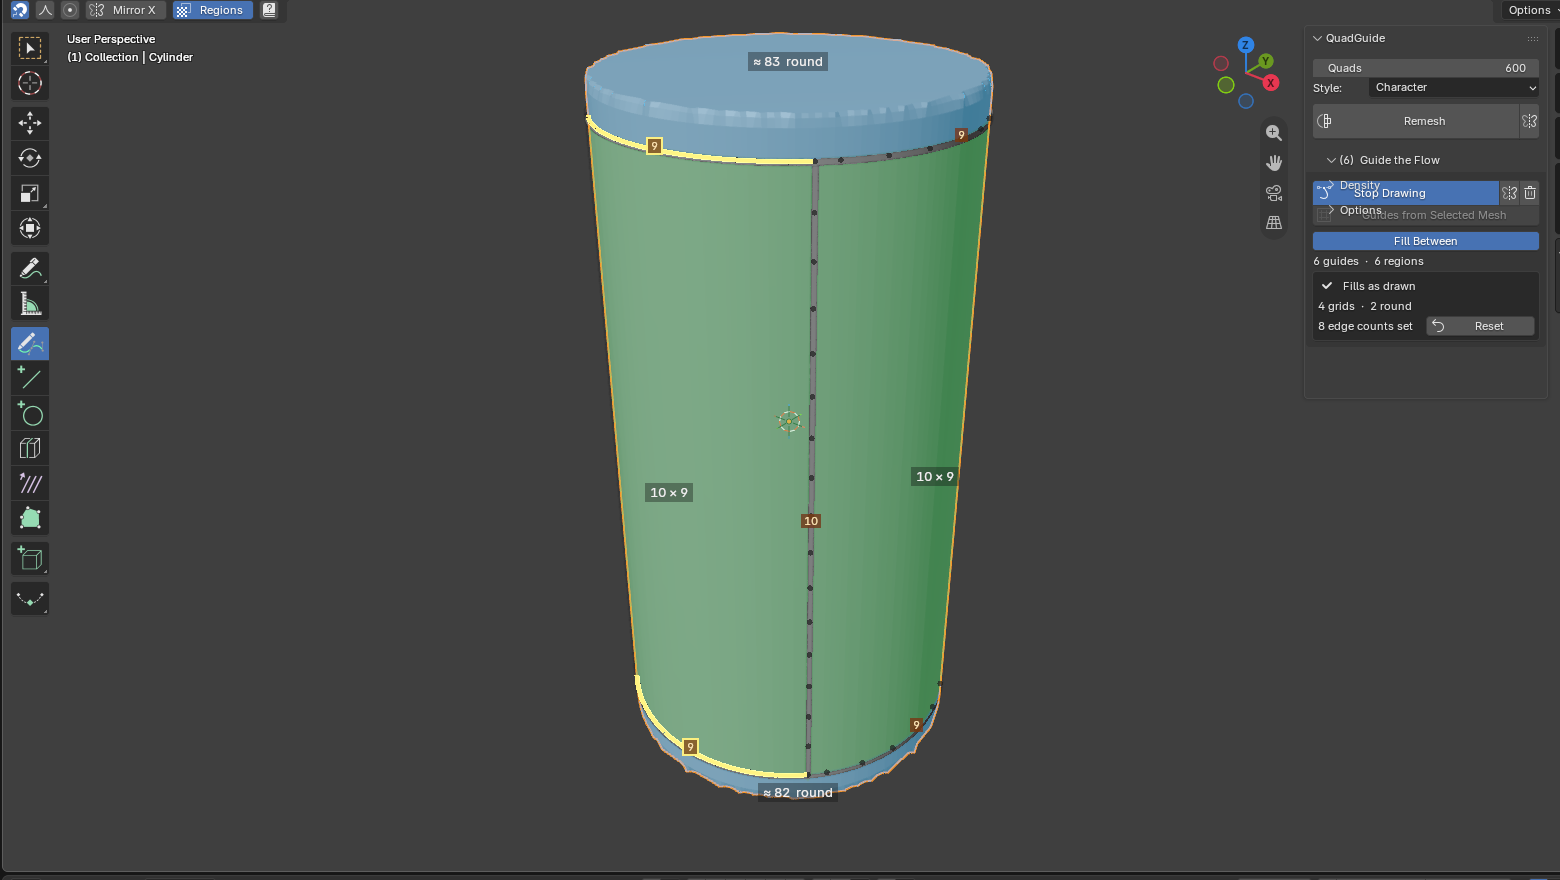Select the diagonal hatch lines tool
1560x880 pixels.
pos(30,483)
